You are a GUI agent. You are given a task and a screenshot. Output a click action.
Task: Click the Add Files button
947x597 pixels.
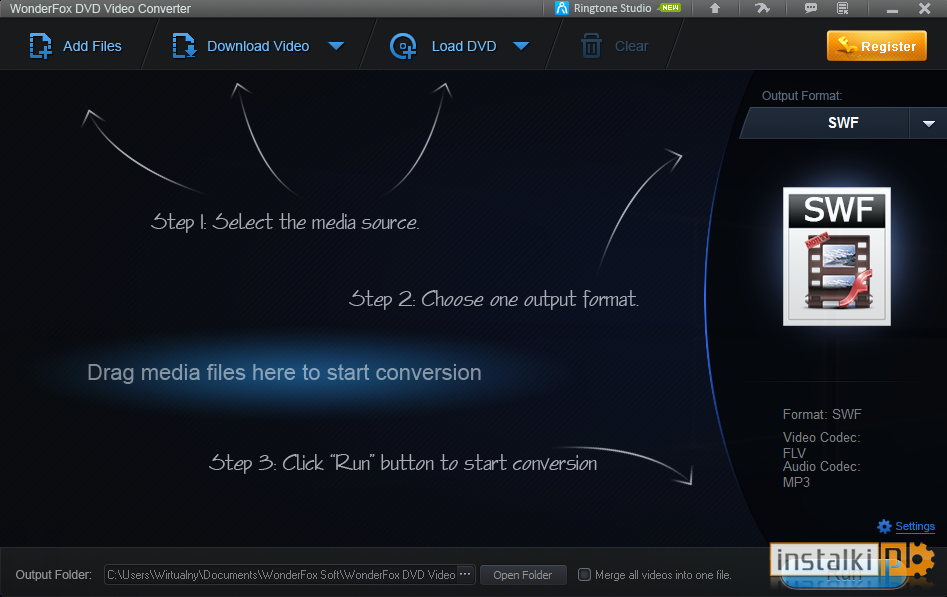pos(75,46)
